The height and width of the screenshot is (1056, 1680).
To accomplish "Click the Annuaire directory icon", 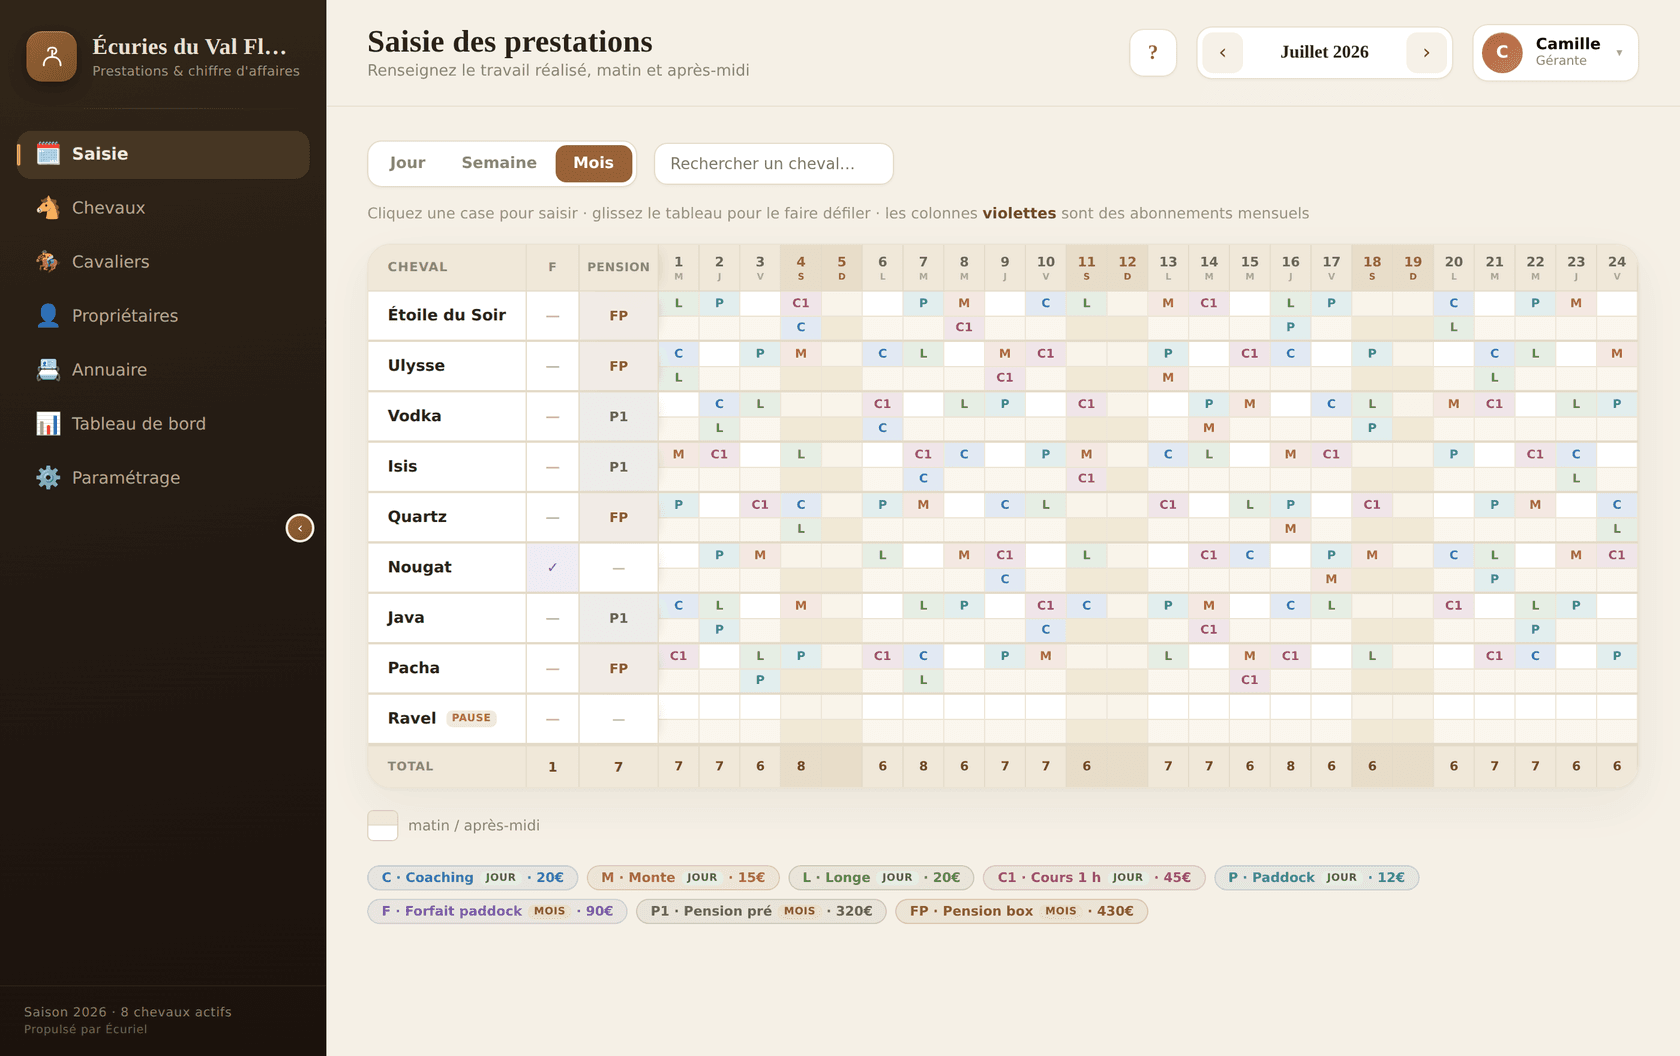I will pyautogui.click(x=48, y=369).
